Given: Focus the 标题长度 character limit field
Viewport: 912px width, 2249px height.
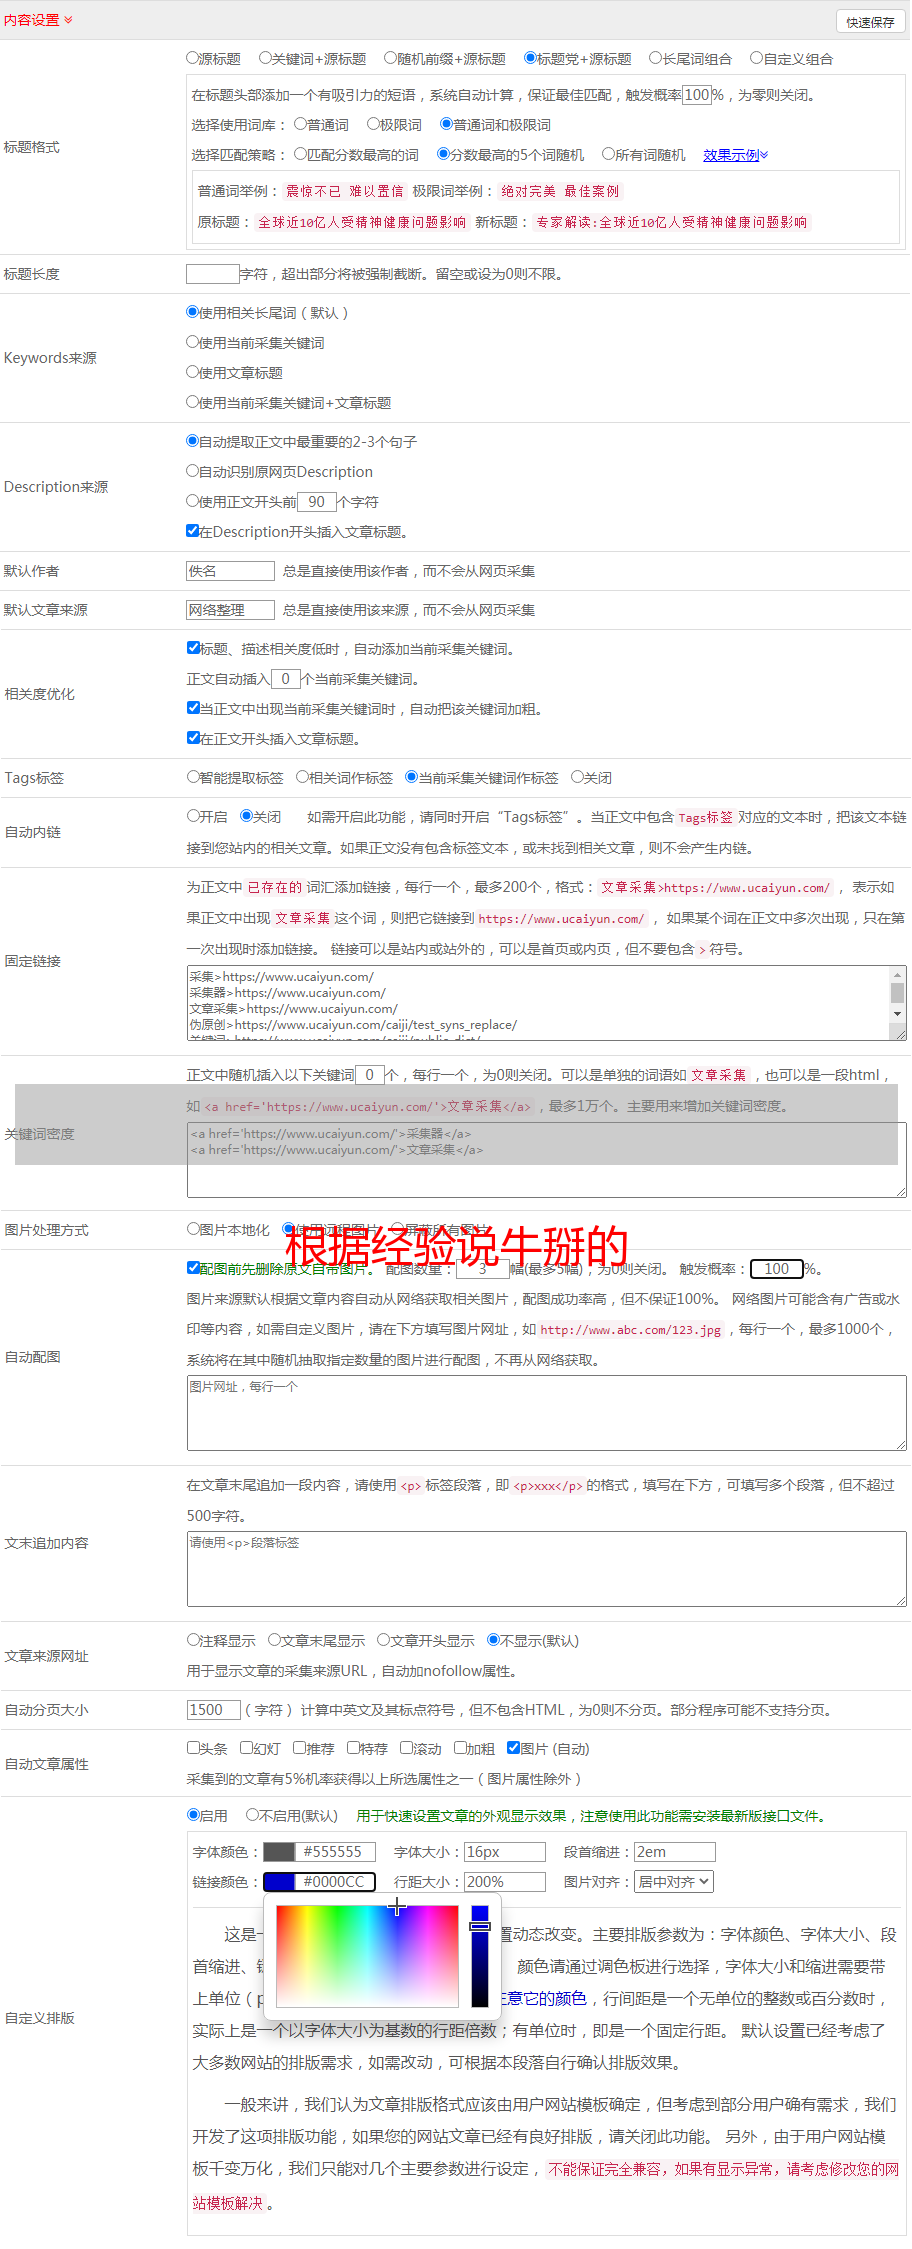Looking at the screenshot, I should [213, 274].
